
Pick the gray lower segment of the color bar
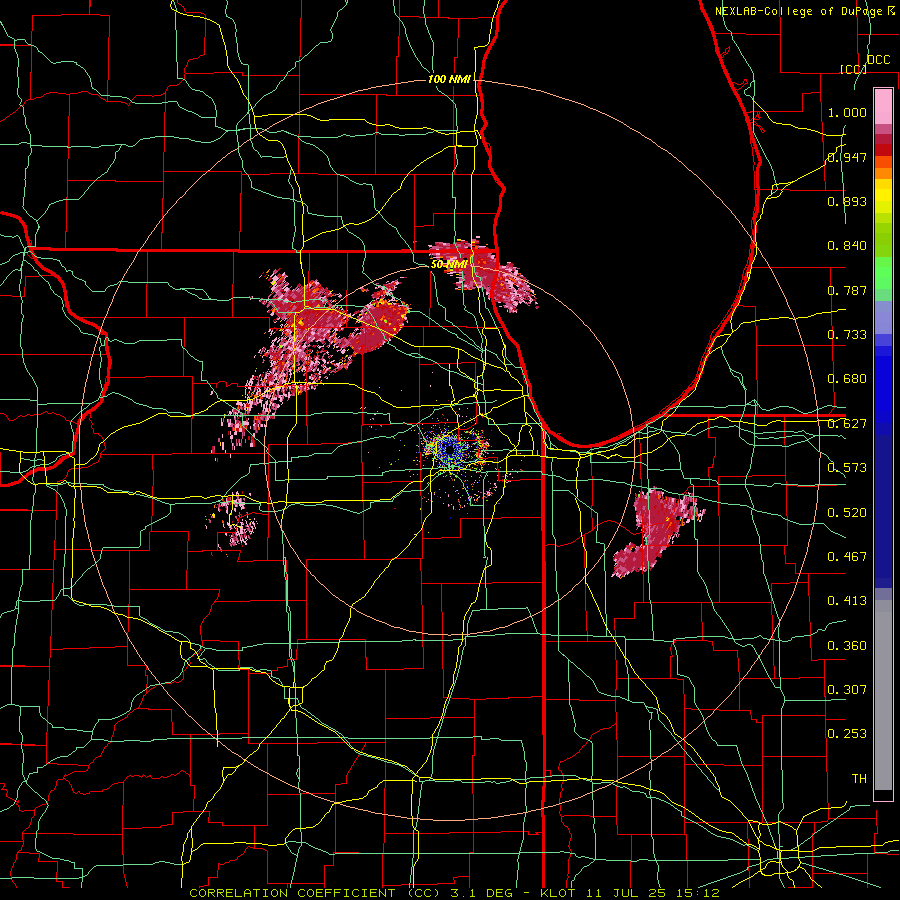click(x=883, y=695)
